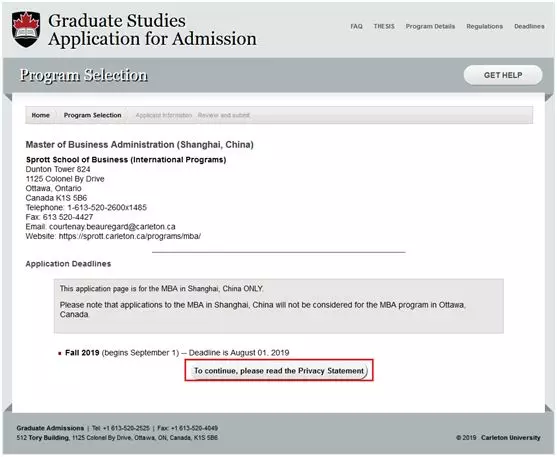557x457 pixels.
Task: Click the Application Deadlines heading
Action: pos(68,264)
